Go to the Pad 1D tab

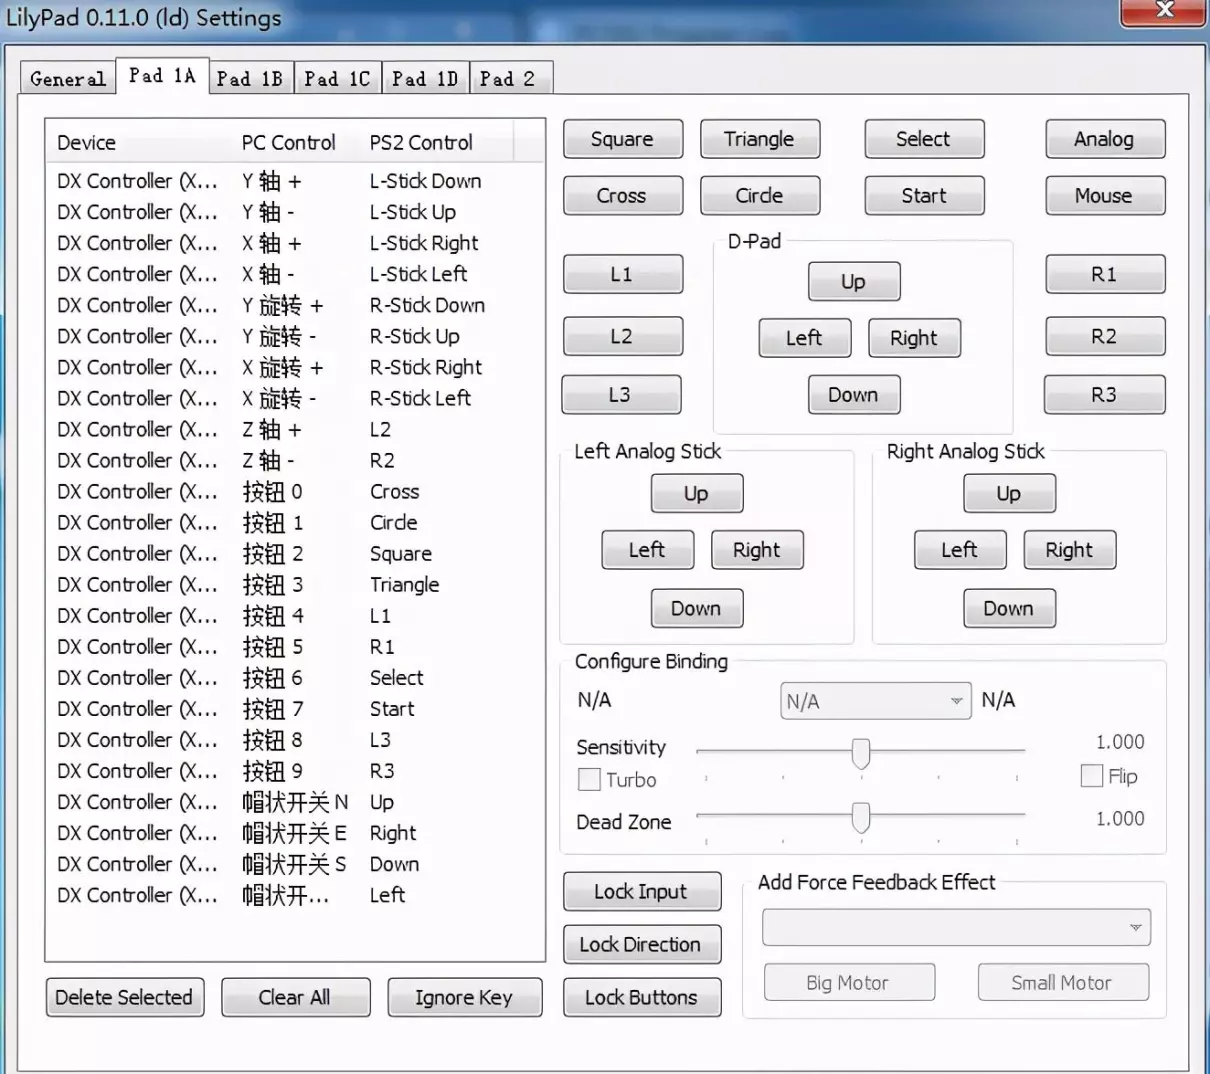425,78
